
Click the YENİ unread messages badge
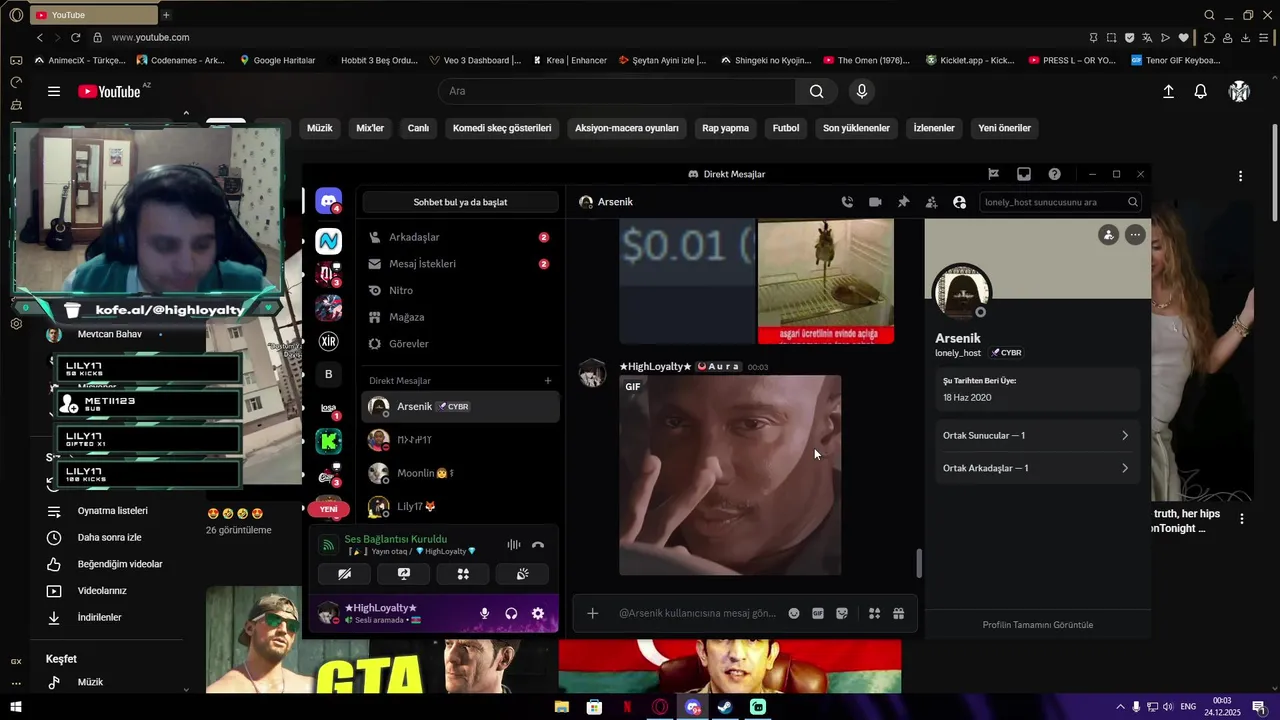pos(328,509)
